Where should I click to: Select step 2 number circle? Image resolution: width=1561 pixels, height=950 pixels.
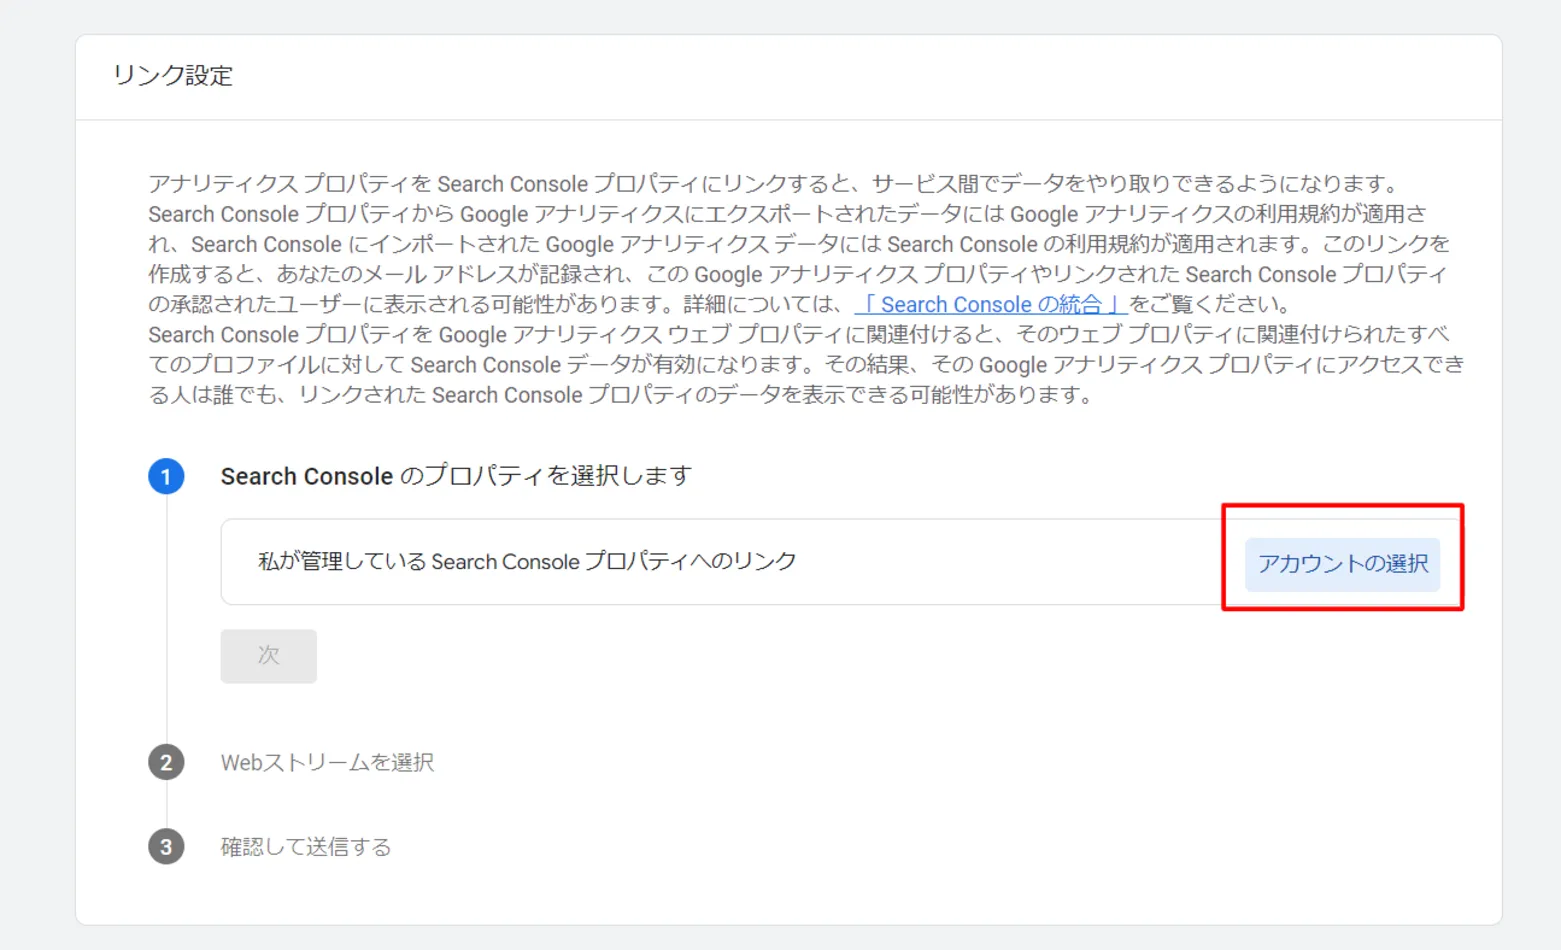[x=166, y=763]
